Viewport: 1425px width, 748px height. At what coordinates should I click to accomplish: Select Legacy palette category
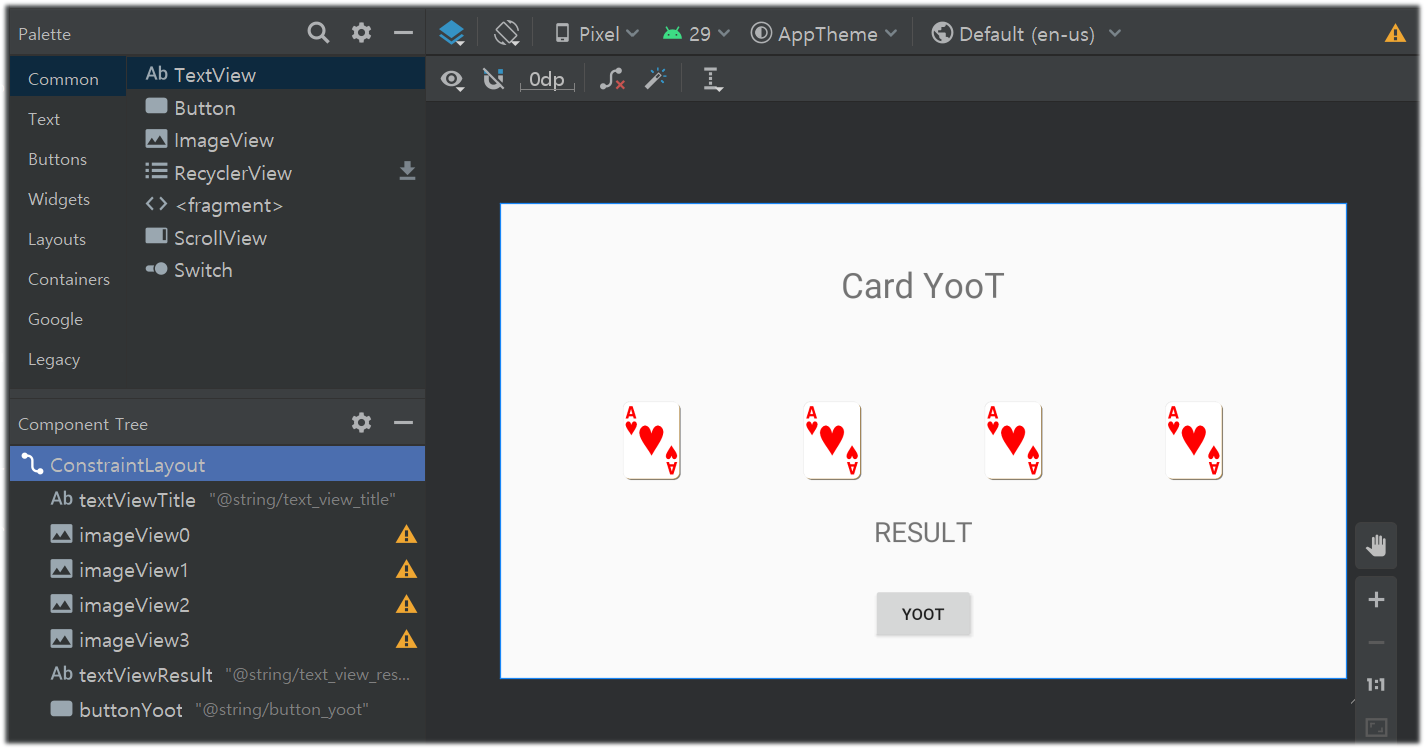(x=68, y=359)
